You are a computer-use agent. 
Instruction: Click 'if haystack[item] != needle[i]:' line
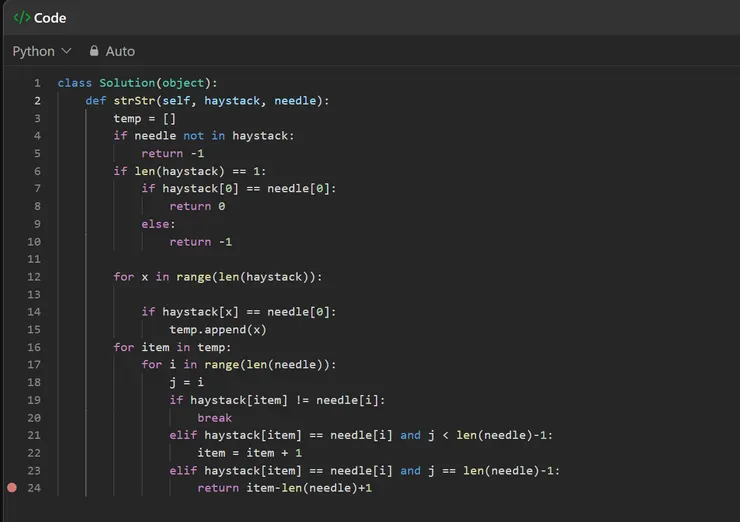pos(278,400)
